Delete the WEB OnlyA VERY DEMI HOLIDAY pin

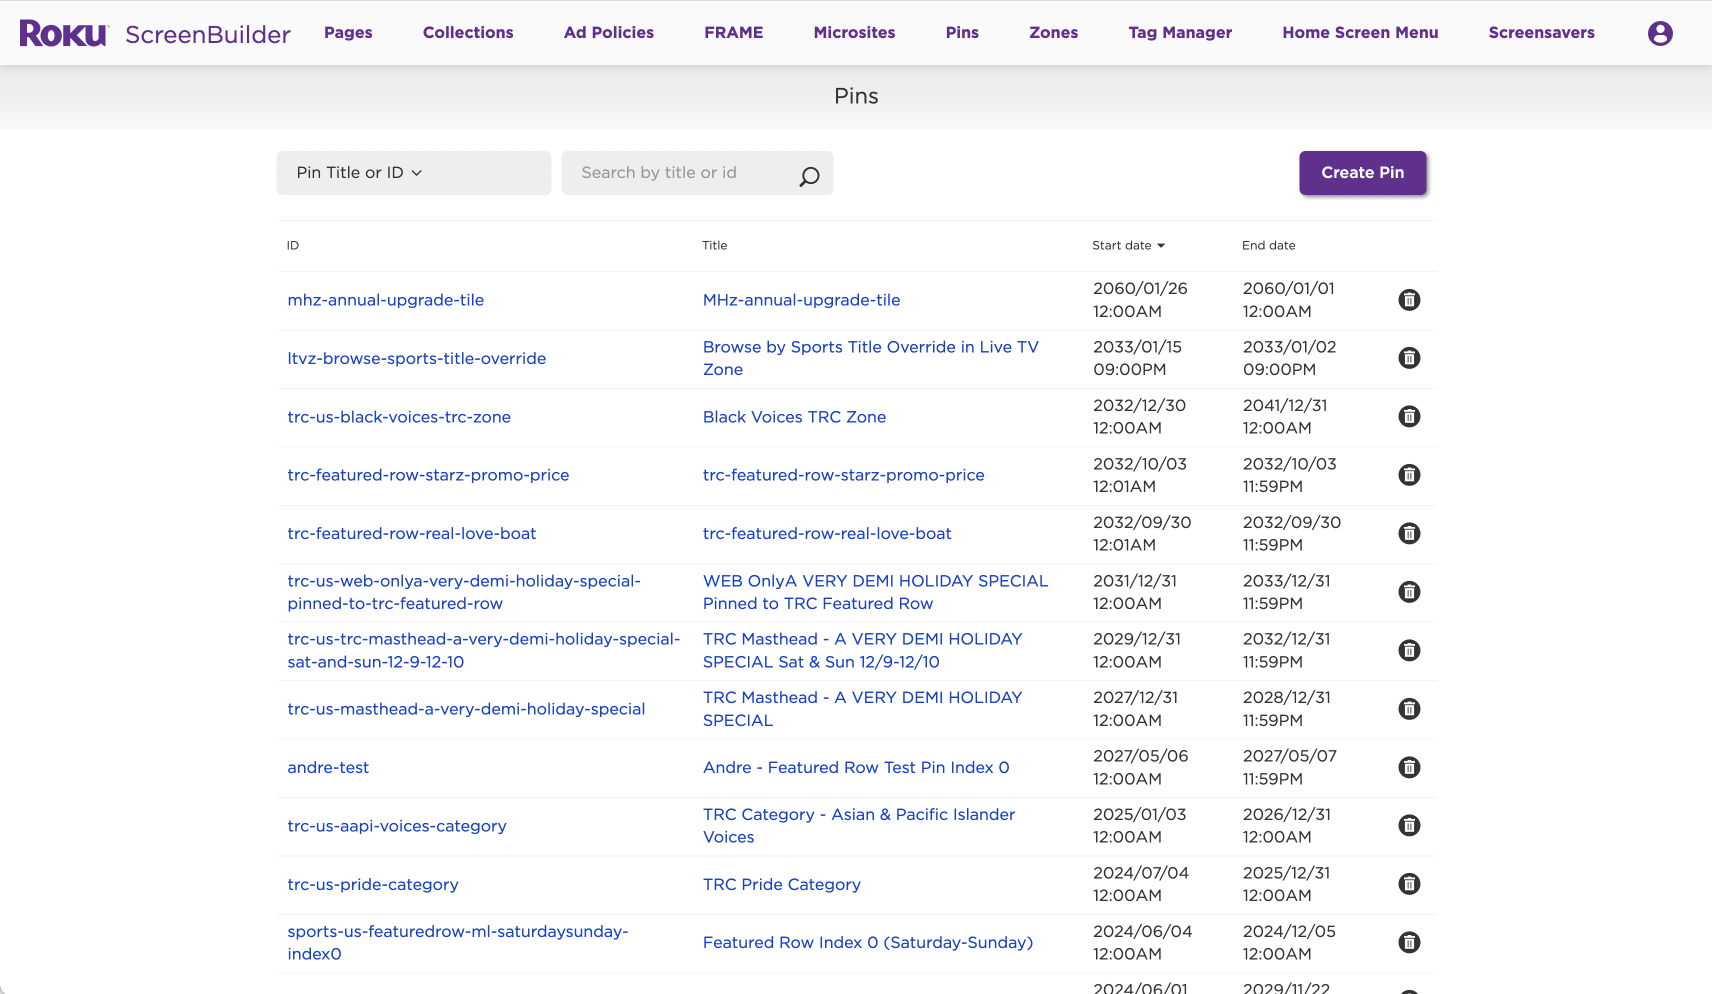tap(1409, 592)
